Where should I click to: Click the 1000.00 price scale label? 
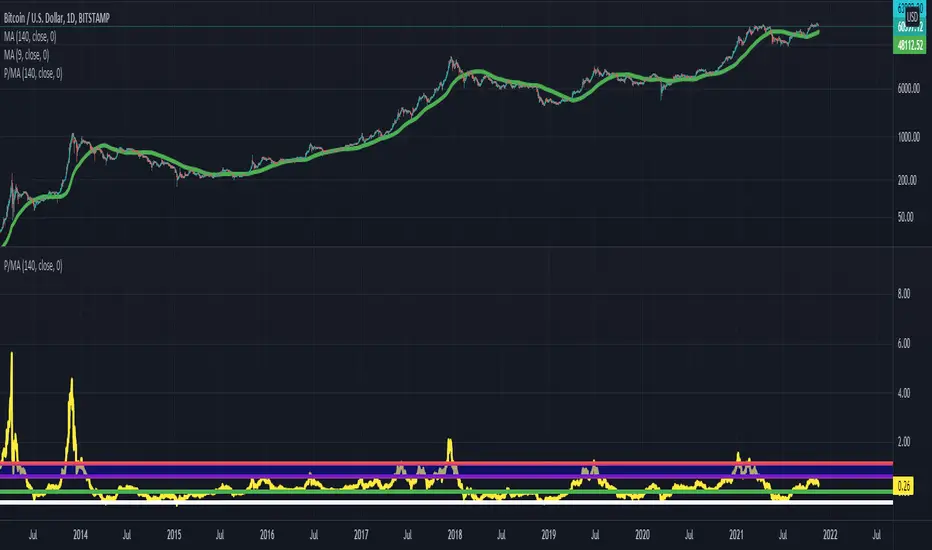[x=908, y=137]
